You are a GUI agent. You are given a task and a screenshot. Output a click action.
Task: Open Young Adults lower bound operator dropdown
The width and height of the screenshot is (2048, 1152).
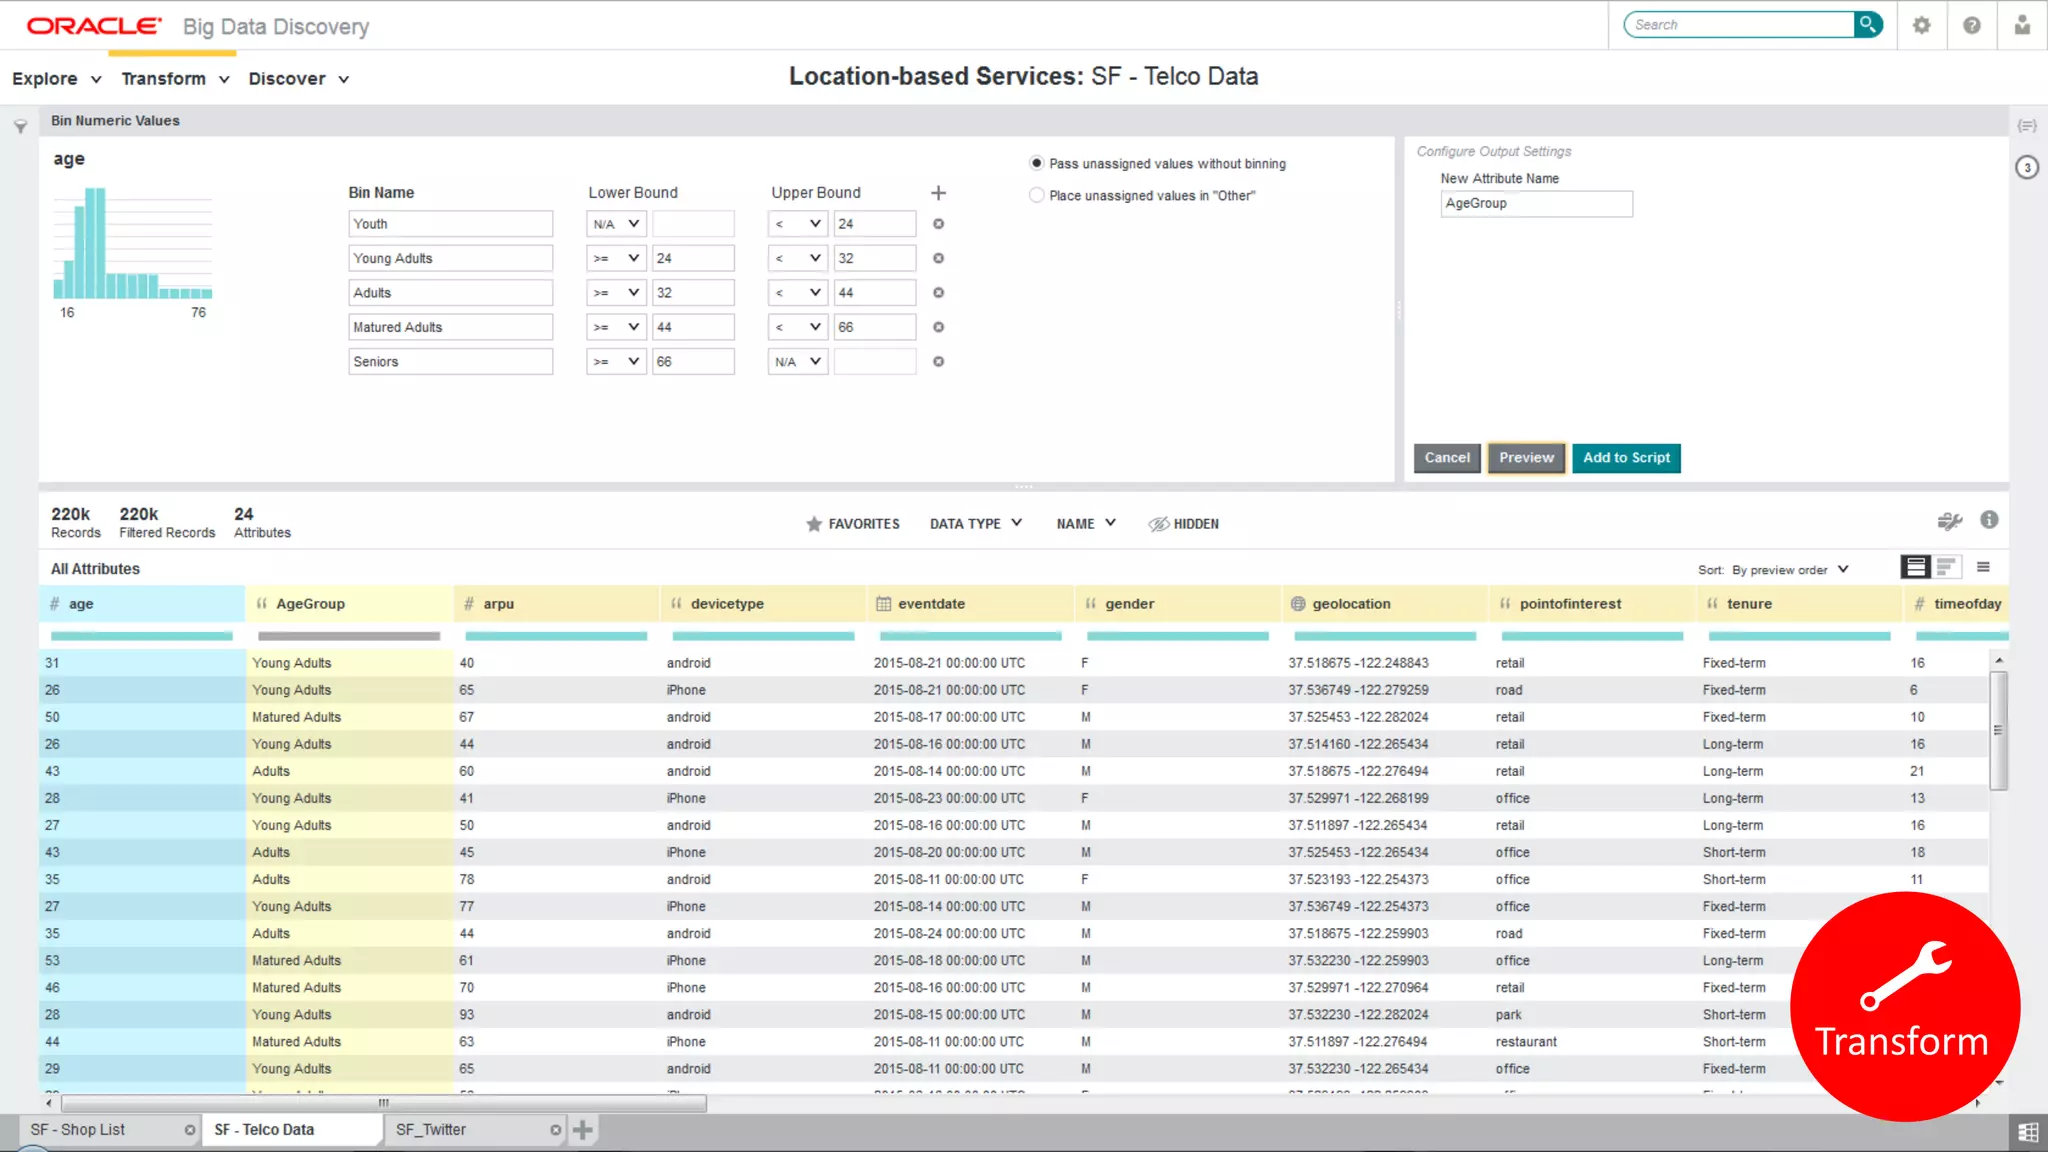[615, 258]
